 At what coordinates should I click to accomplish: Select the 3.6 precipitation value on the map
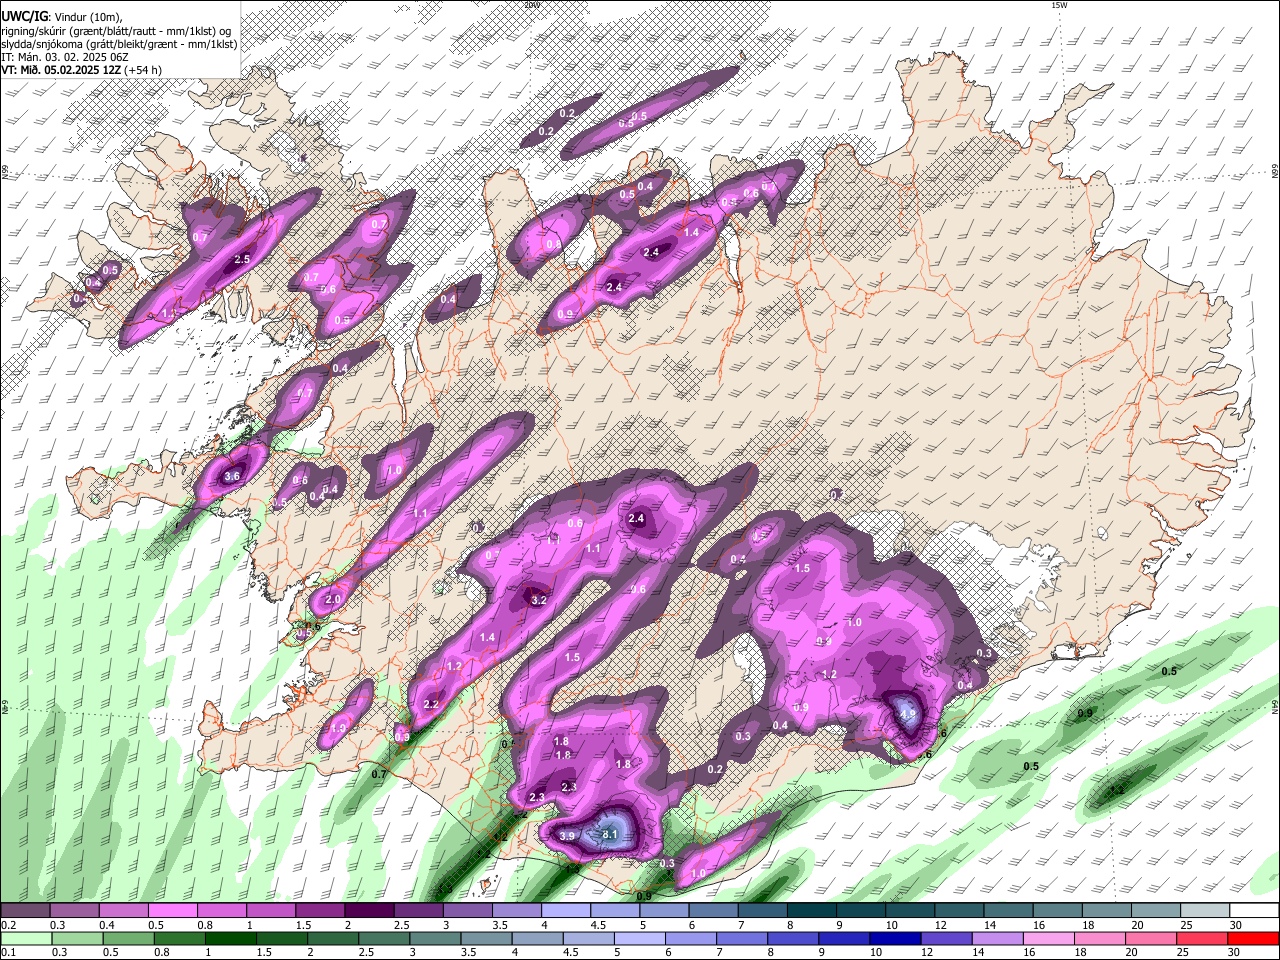(233, 477)
